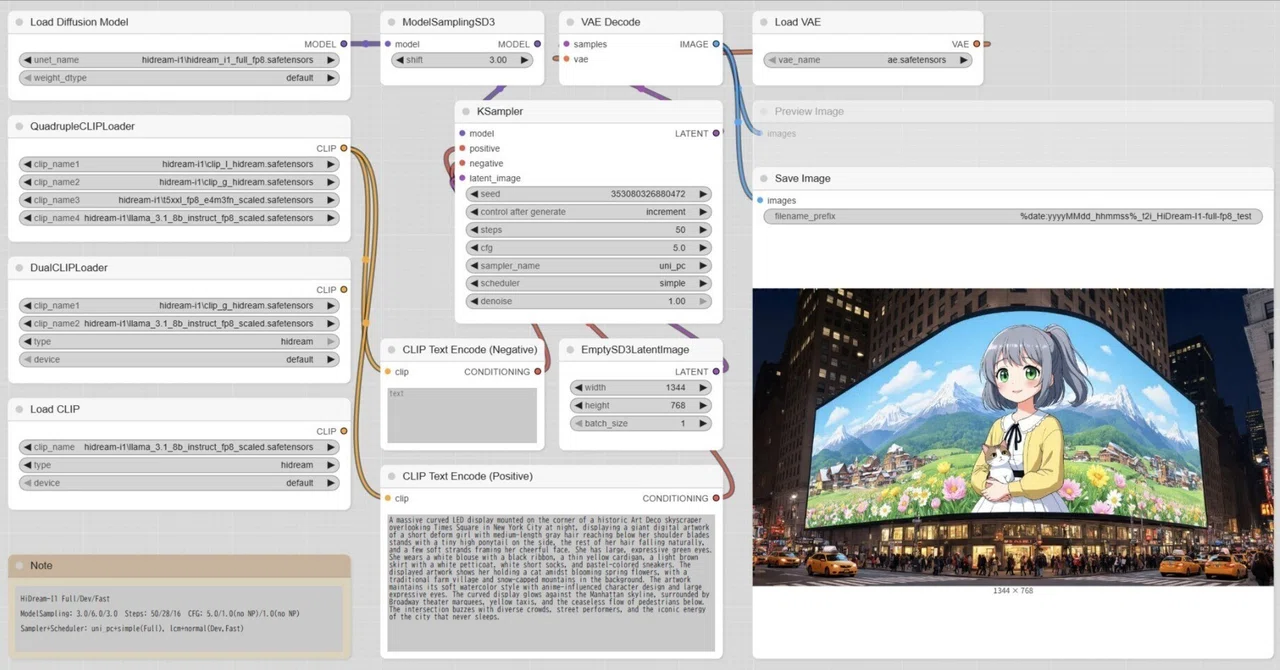Image resolution: width=1280 pixels, height=670 pixels.
Task: Collapse CLIP Text Encode (Negative) title dot
Action: (390, 350)
